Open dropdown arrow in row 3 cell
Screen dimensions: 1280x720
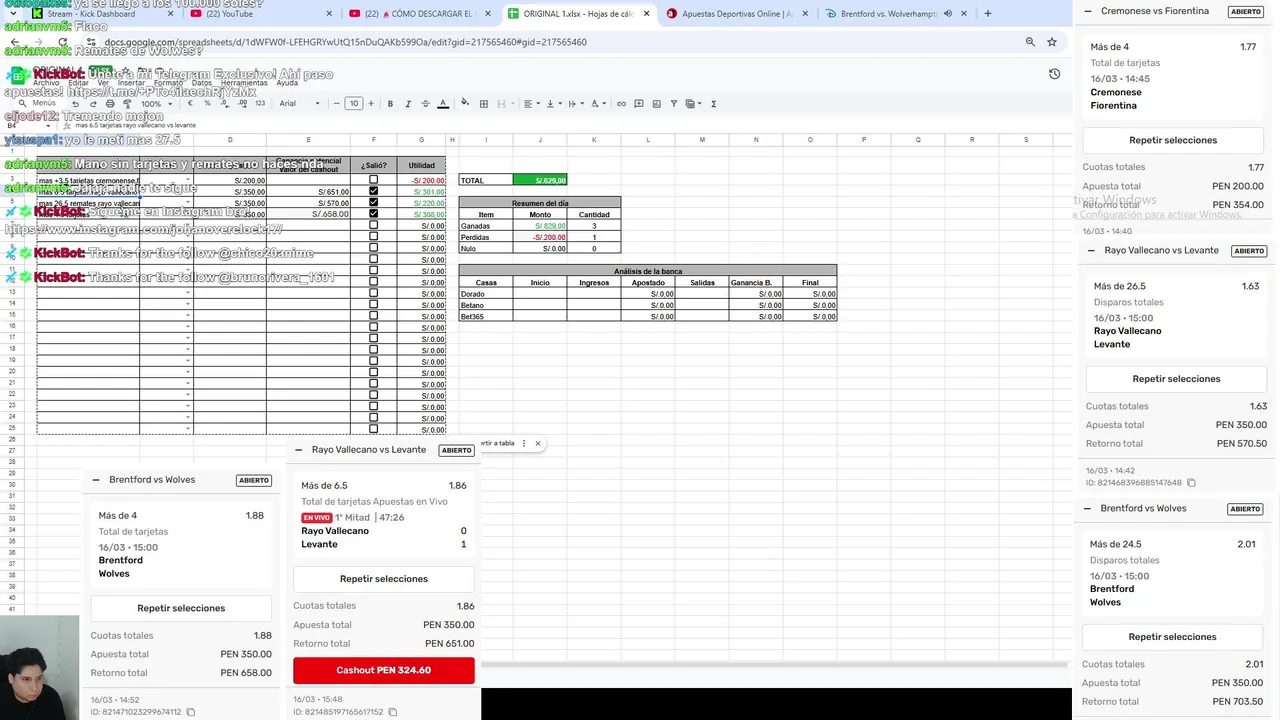[x=187, y=180]
